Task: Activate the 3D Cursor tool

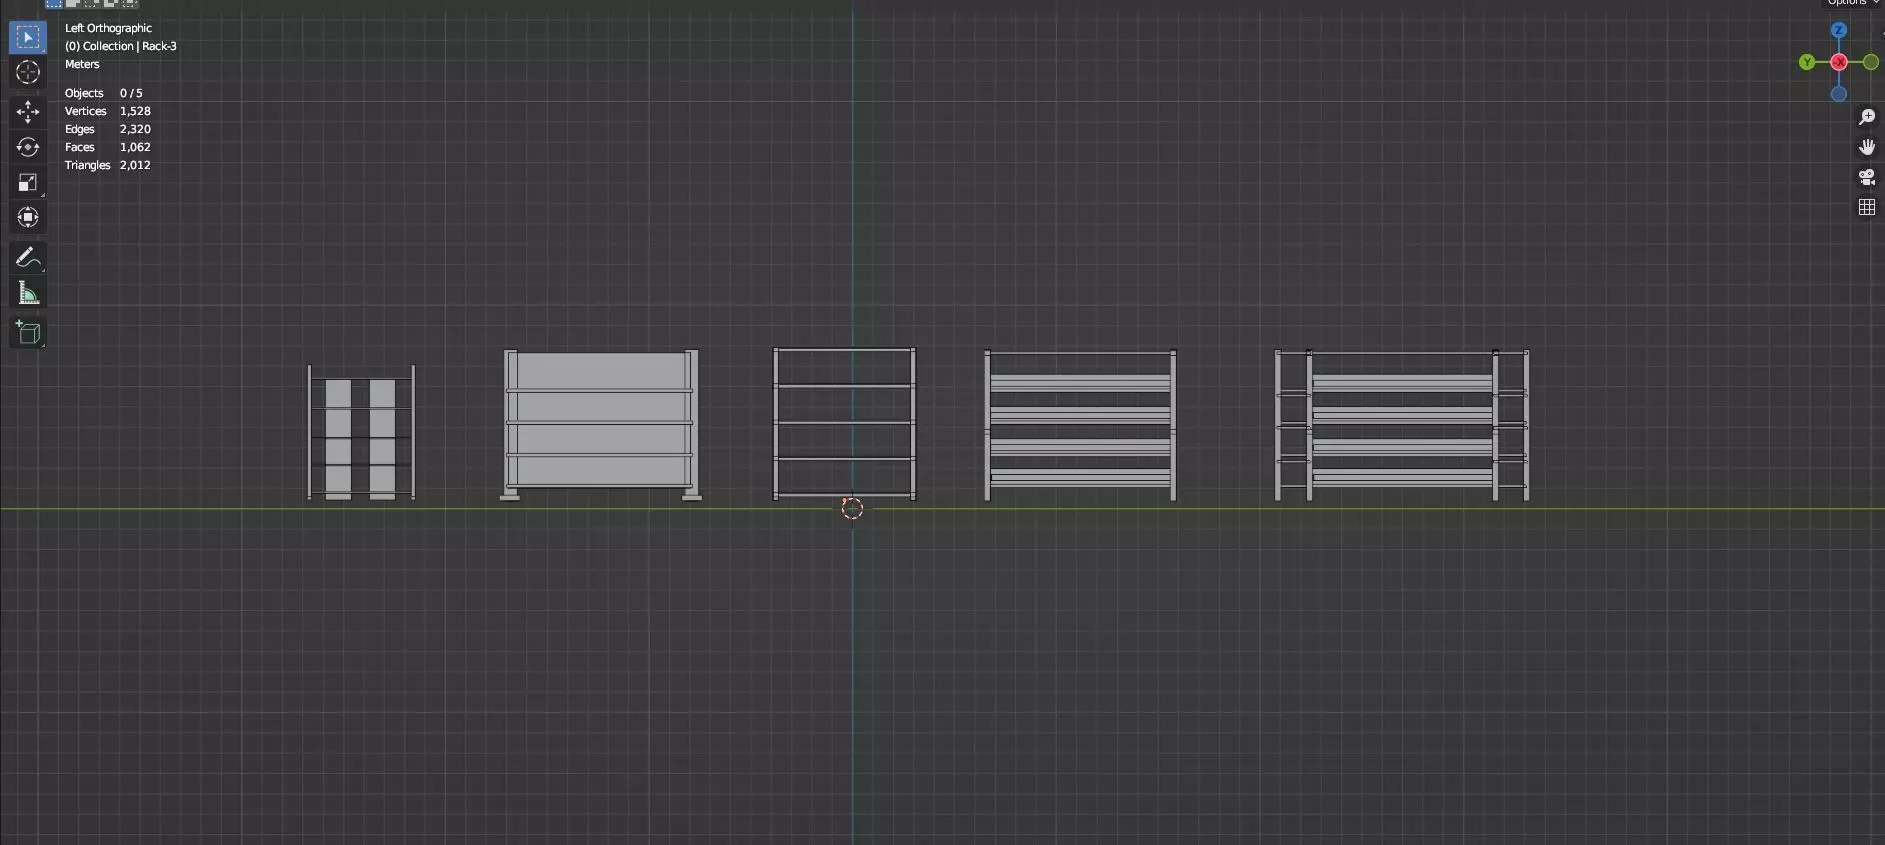Action: (27, 72)
